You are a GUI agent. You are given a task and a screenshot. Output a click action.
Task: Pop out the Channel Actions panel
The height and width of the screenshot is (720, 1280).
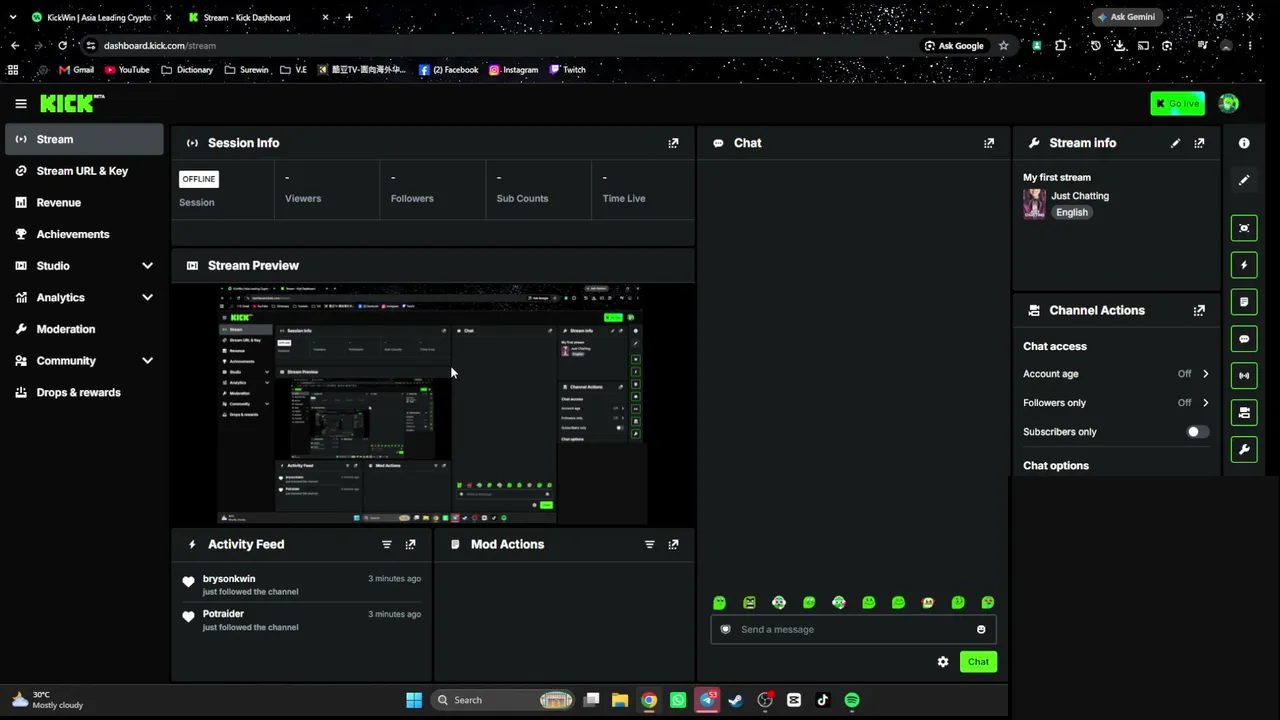point(1199,310)
